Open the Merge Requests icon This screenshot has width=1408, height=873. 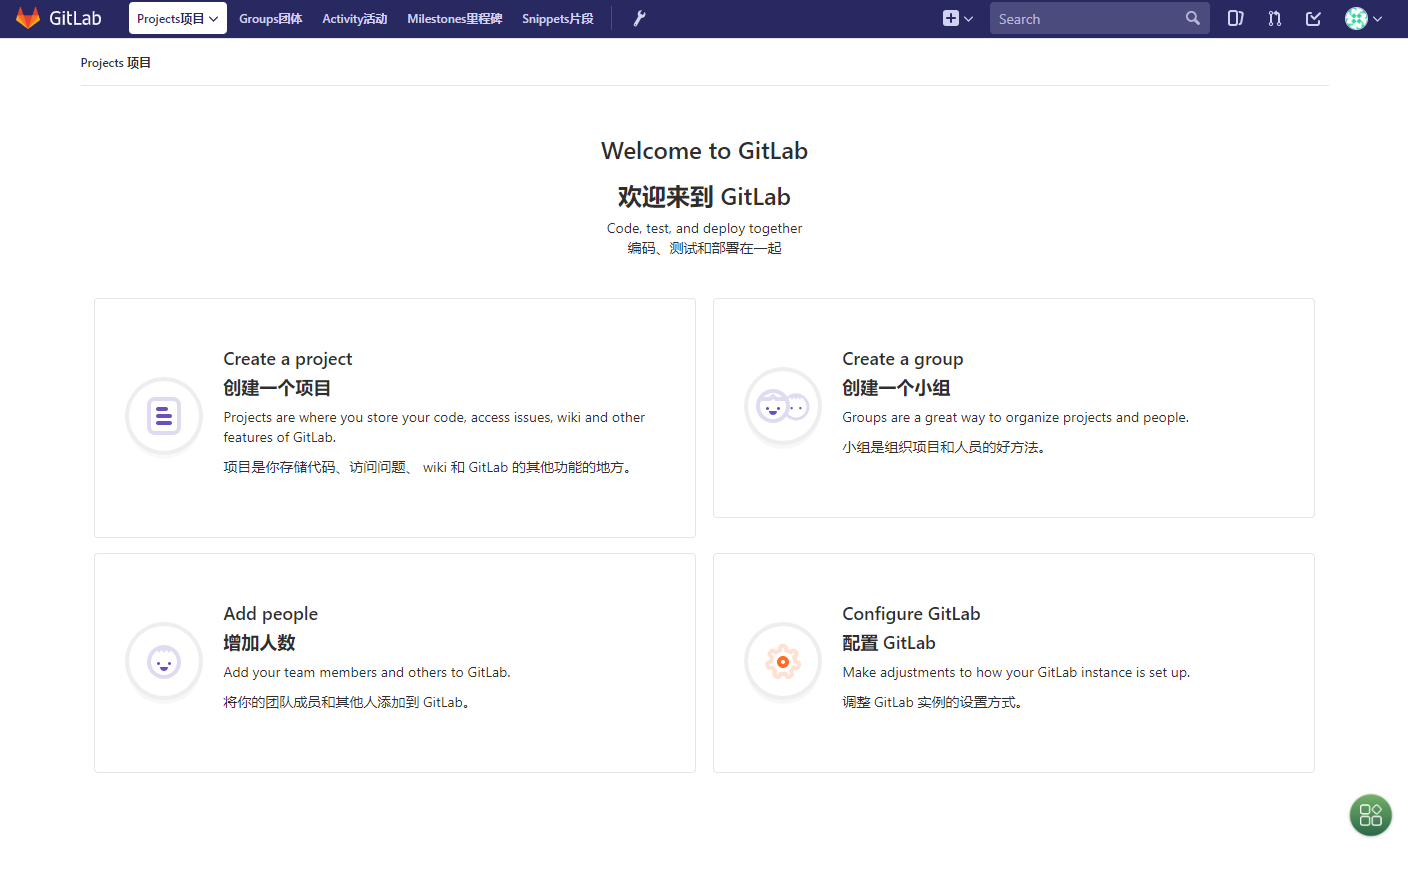1274,18
